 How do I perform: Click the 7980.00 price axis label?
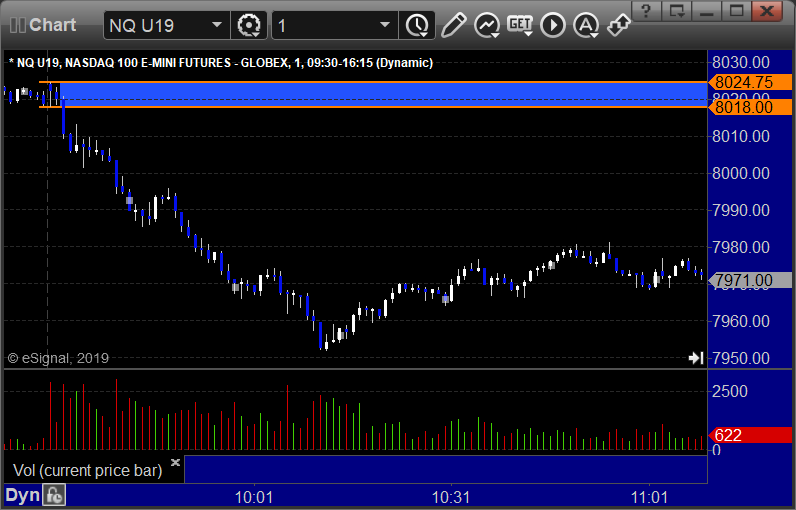point(741,247)
